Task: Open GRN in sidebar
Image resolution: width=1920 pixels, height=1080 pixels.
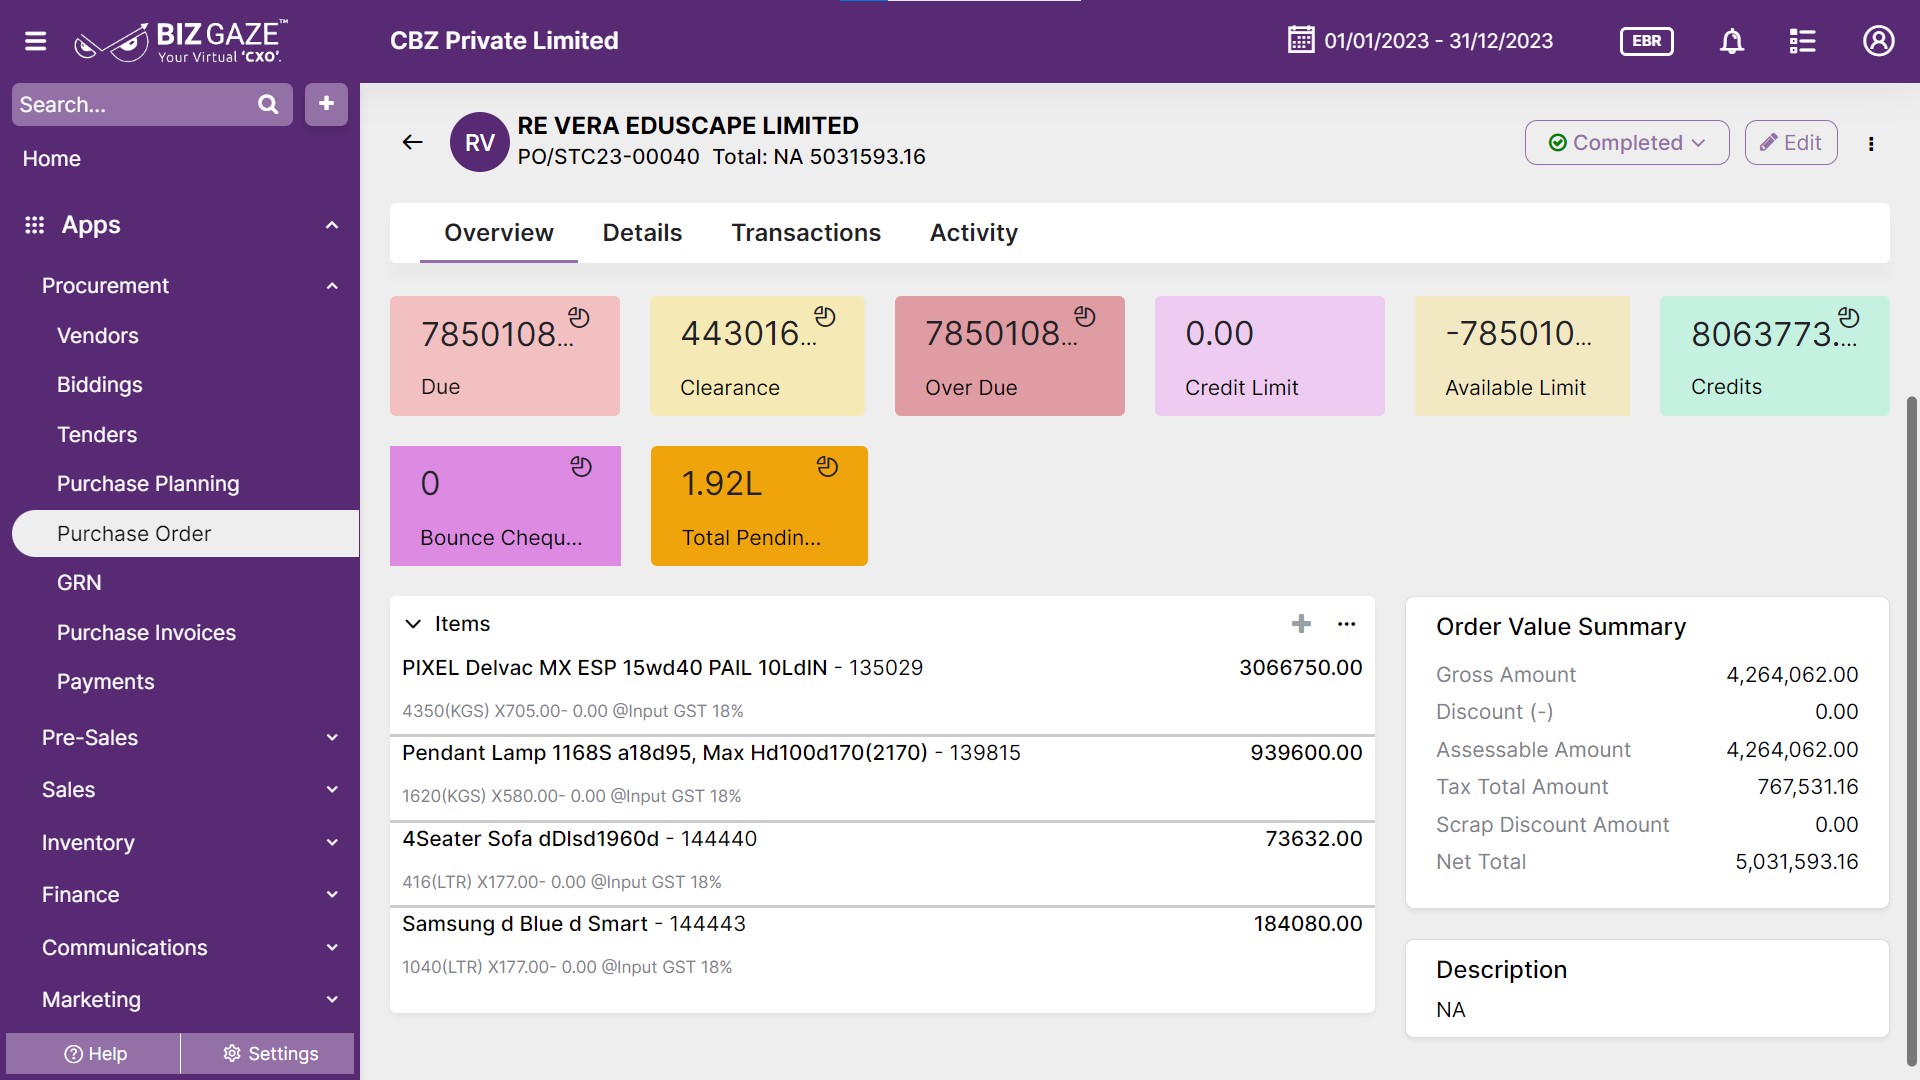Action: point(79,583)
